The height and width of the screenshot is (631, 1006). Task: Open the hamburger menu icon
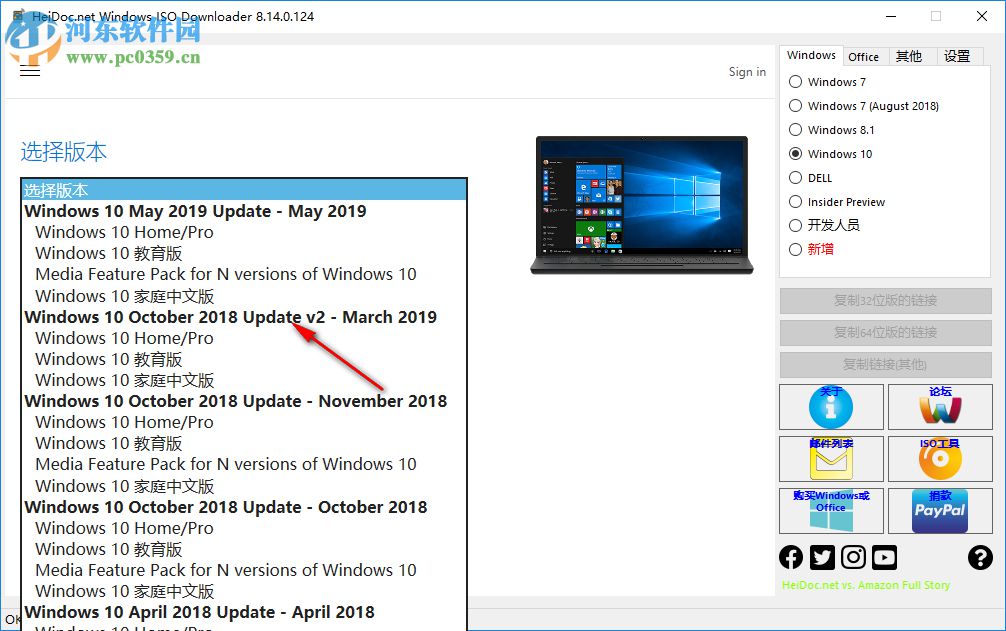pyautogui.click(x=30, y=71)
